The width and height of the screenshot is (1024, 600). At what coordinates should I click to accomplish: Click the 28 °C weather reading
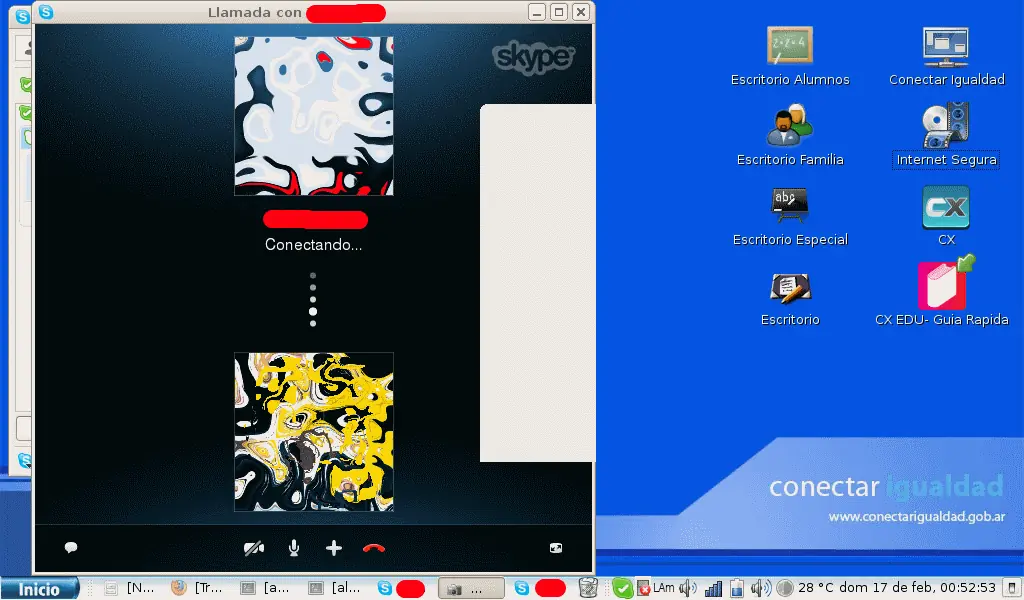pos(816,588)
